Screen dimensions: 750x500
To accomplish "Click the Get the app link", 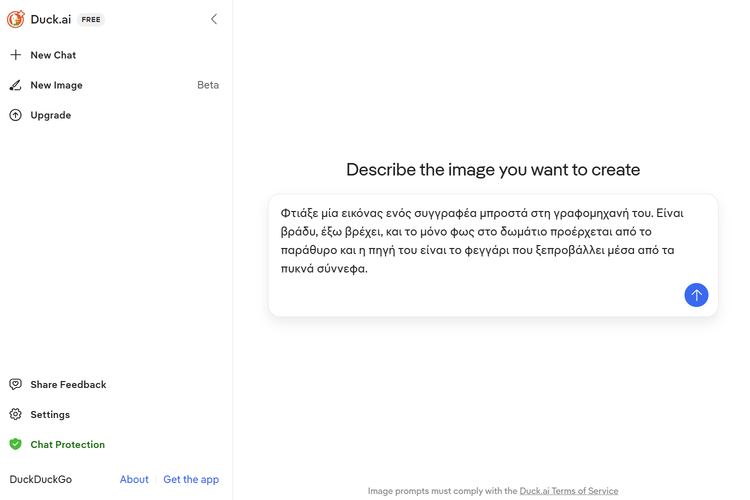I will pyautogui.click(x=191, y=479).
